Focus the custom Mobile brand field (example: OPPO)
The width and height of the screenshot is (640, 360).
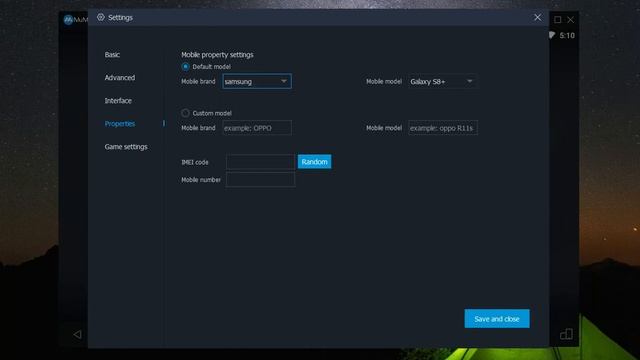pyautogui.click(x=257, y=128)
